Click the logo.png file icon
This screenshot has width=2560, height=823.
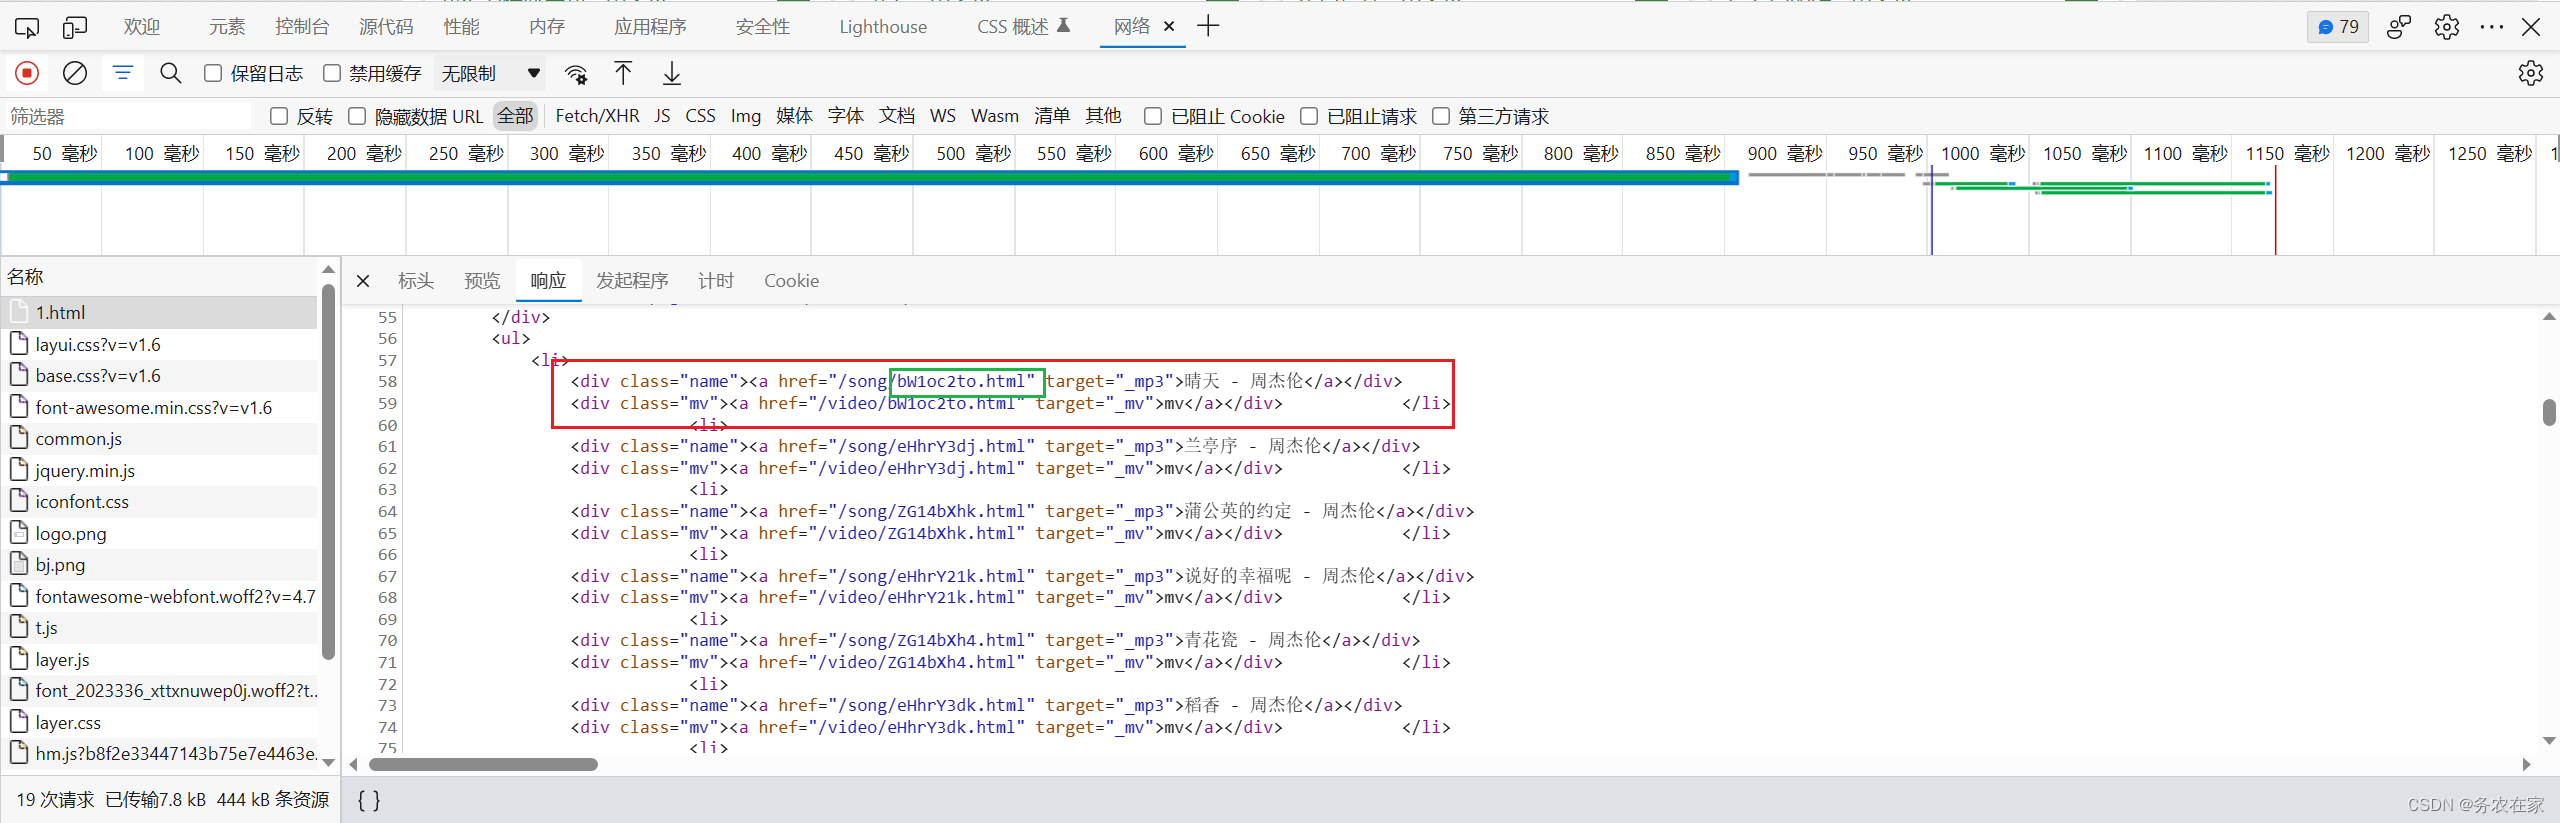pyautogui.click(x=19, y=533)
